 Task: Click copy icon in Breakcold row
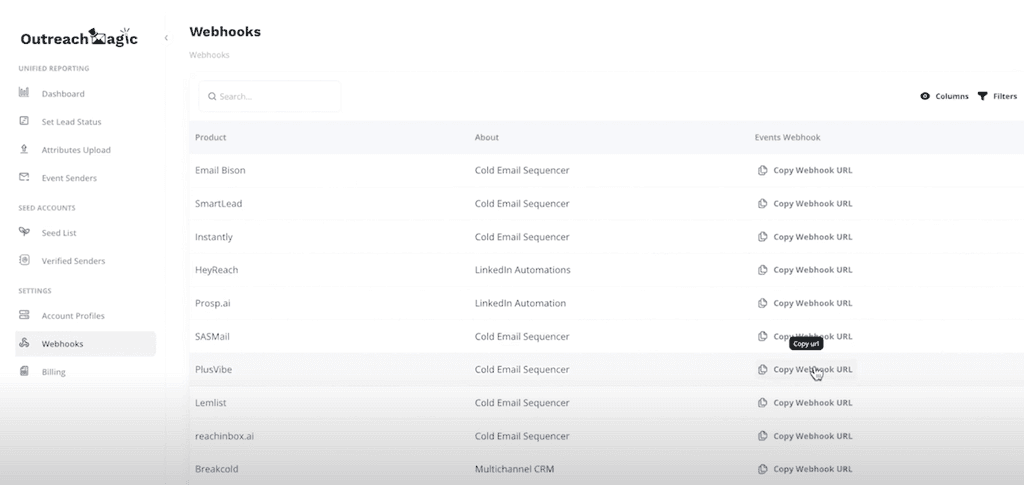[x=762, y=469]
